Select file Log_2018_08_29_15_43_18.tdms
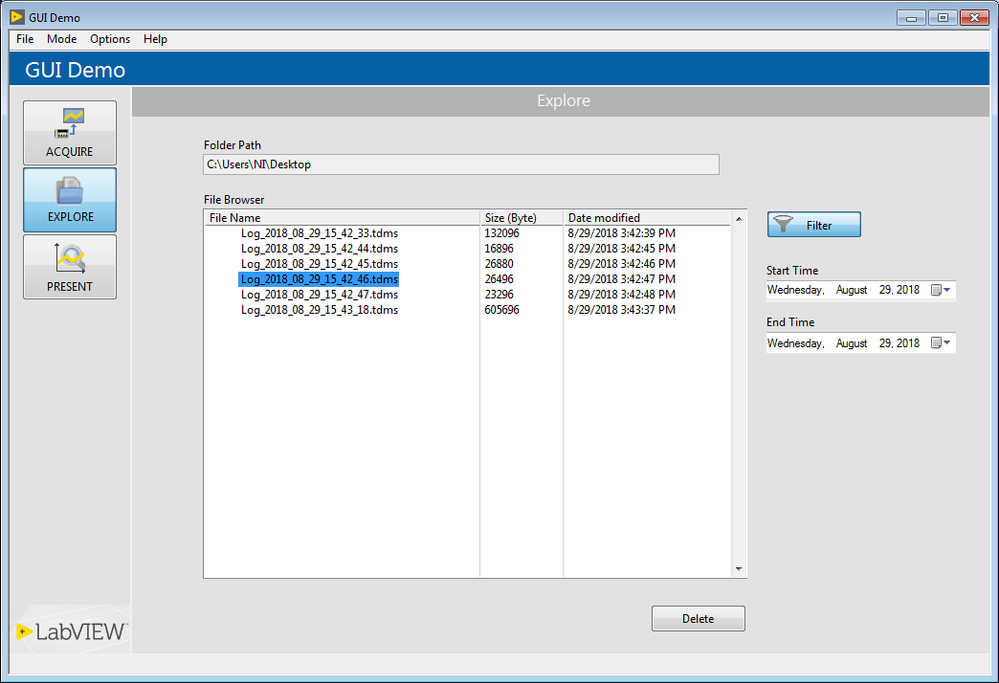 point(319,310)
